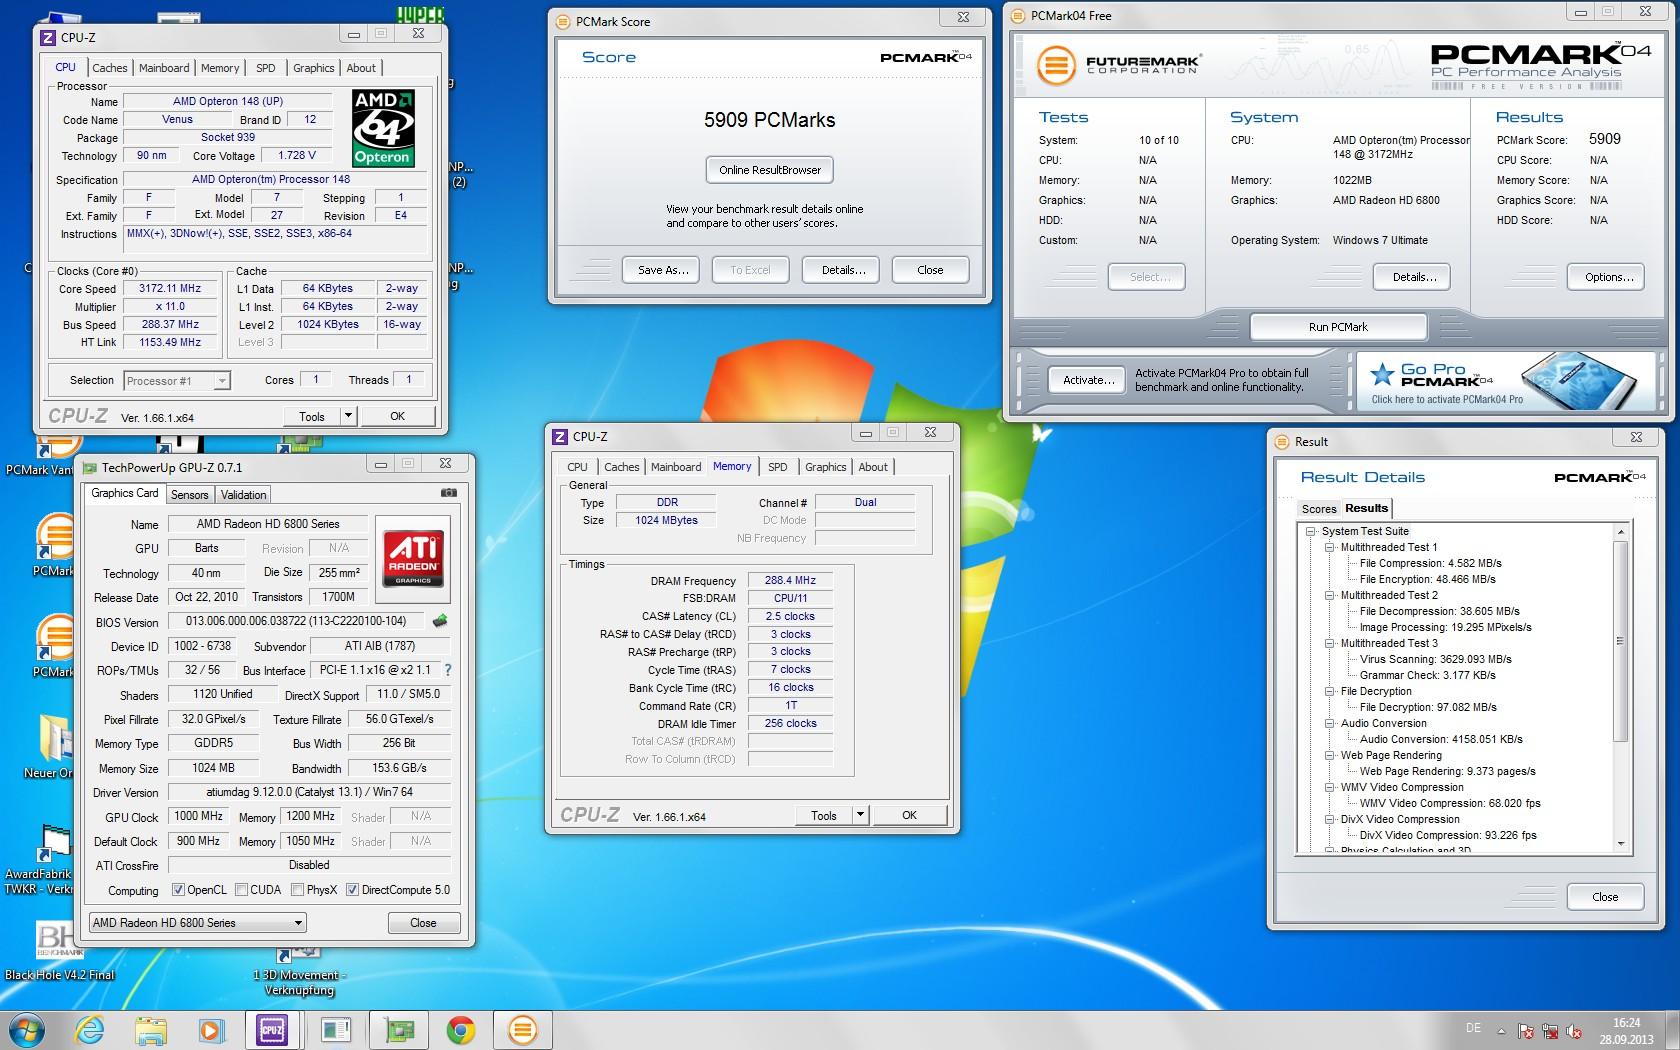Viewport: 1680px width, 1050px height.
Task: Click the Action Center flag tray icon
Action: click(1527, 1031)
